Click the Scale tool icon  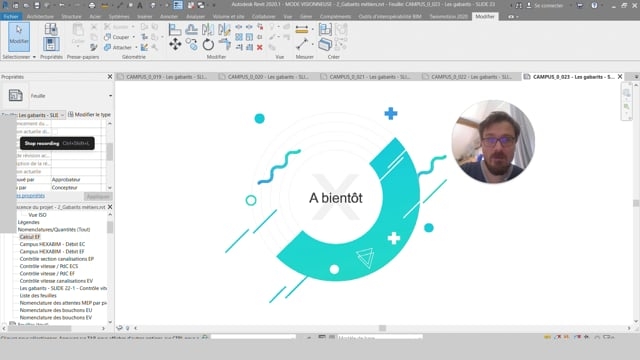pos(249,37)
